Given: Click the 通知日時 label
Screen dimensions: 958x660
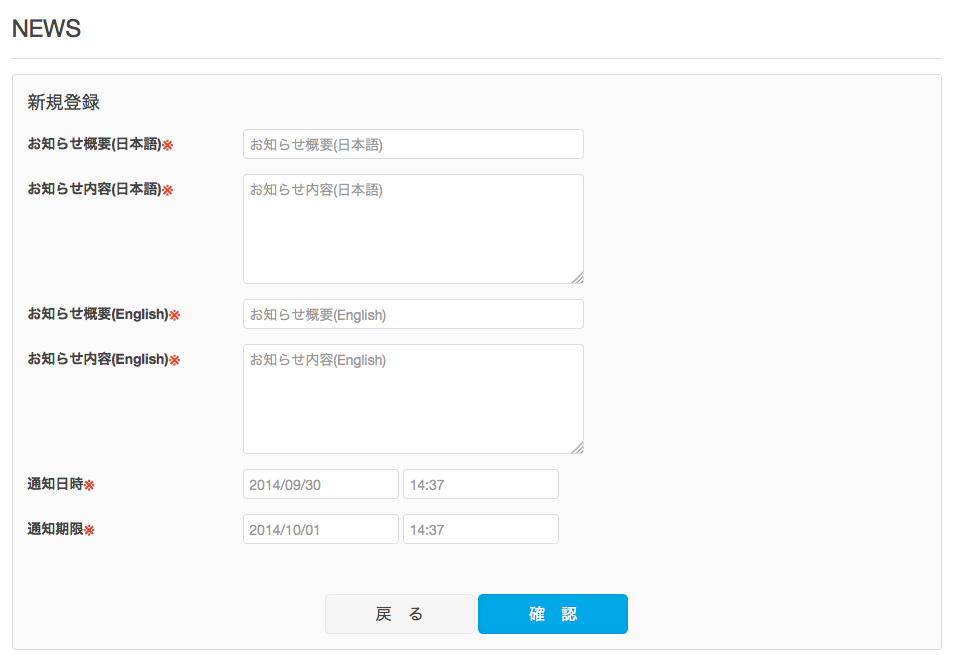Looking at the screenshot, I should click(x=55, y=484).
